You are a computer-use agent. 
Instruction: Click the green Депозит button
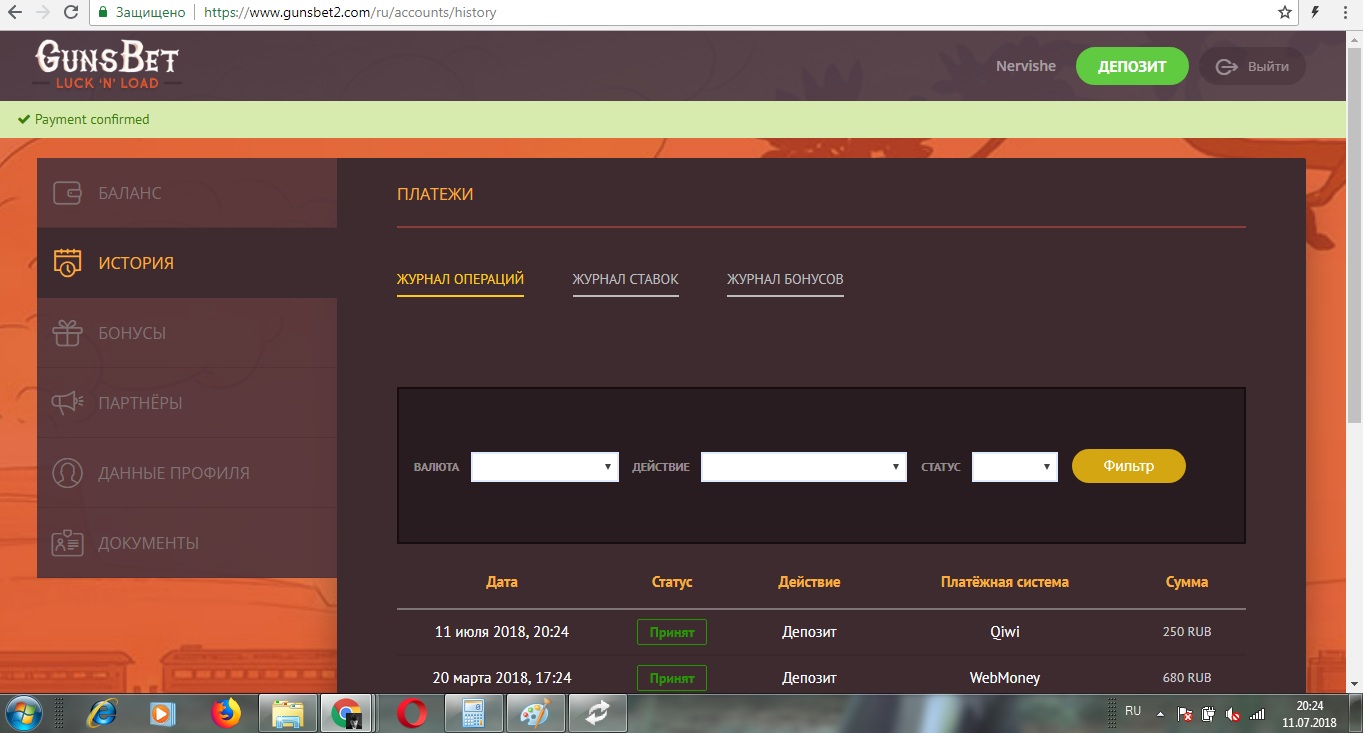pos(1132,67)
